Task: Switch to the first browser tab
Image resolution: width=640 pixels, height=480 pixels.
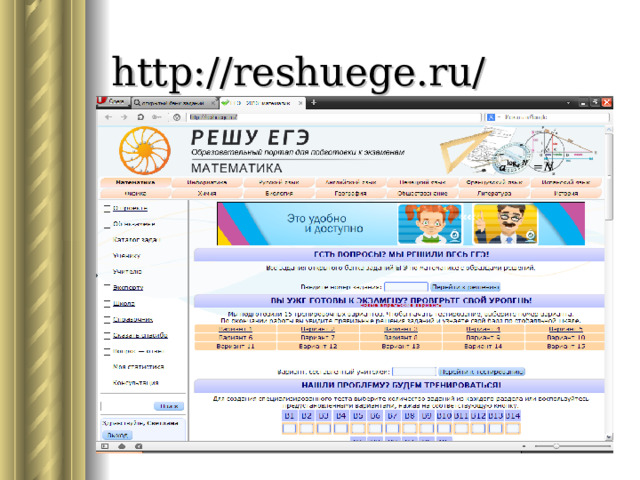Action: coord(175,103)
